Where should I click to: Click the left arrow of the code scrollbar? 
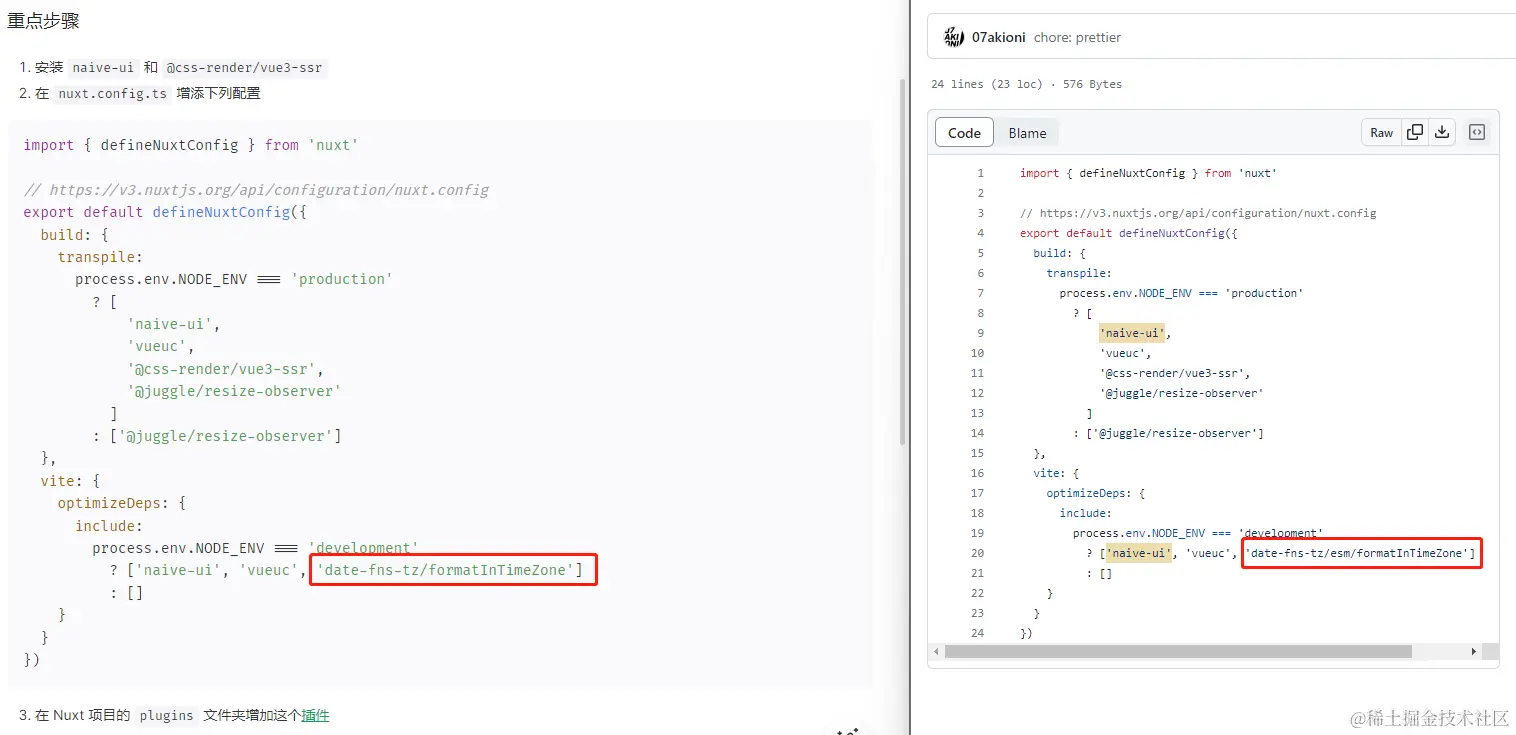(936, 651)
